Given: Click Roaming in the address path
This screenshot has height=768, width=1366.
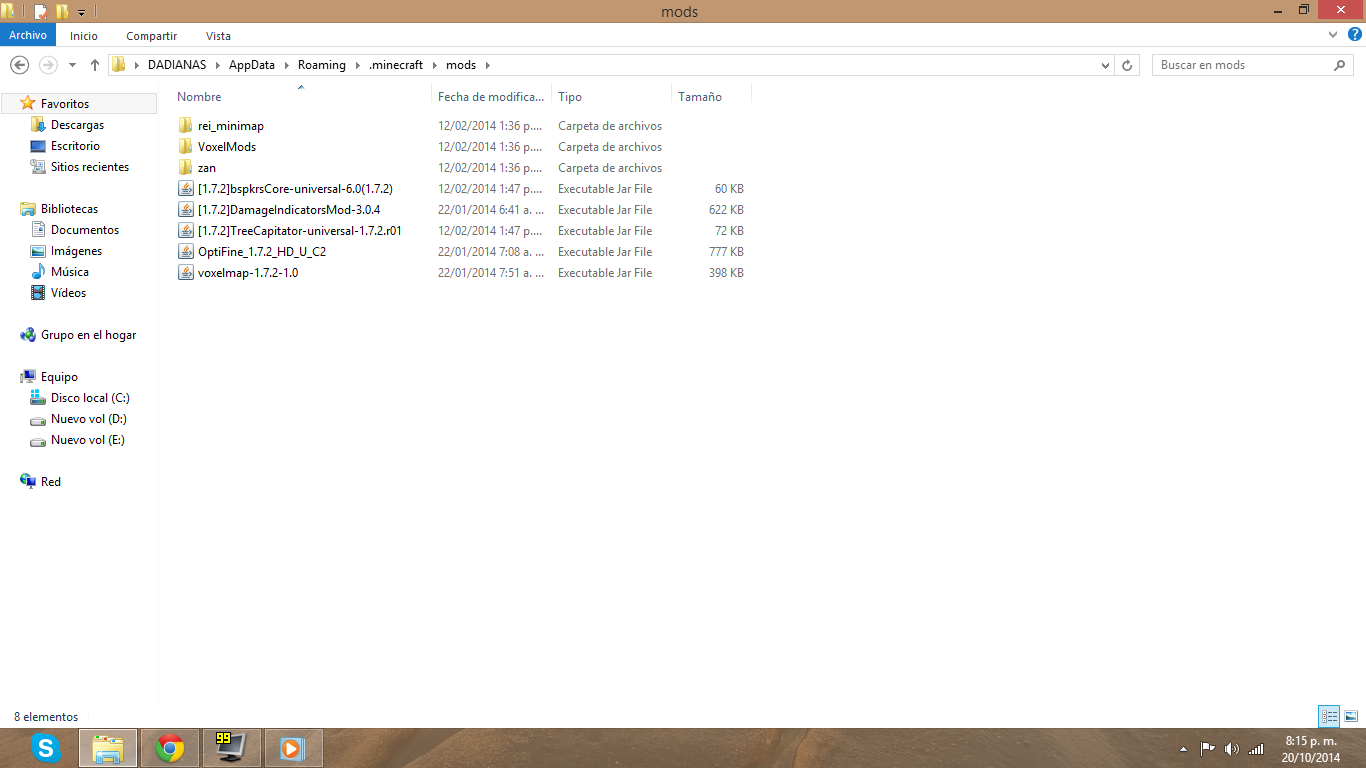Looking at the screenshot, I should point(321,65).
